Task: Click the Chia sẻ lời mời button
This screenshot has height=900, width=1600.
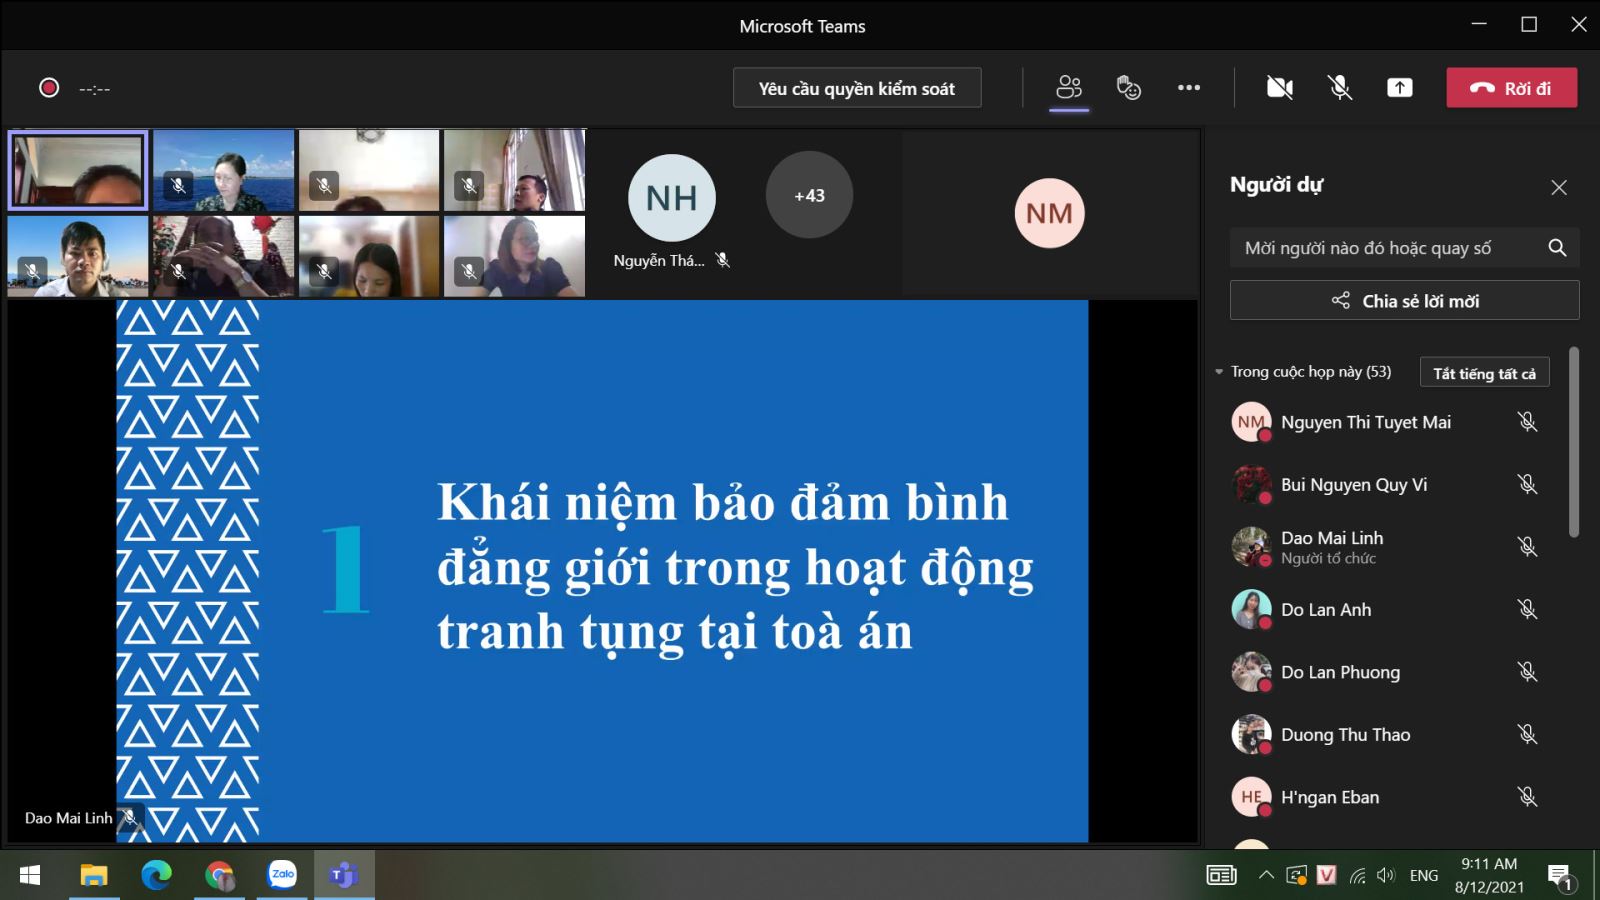Action: (1404, 301)
